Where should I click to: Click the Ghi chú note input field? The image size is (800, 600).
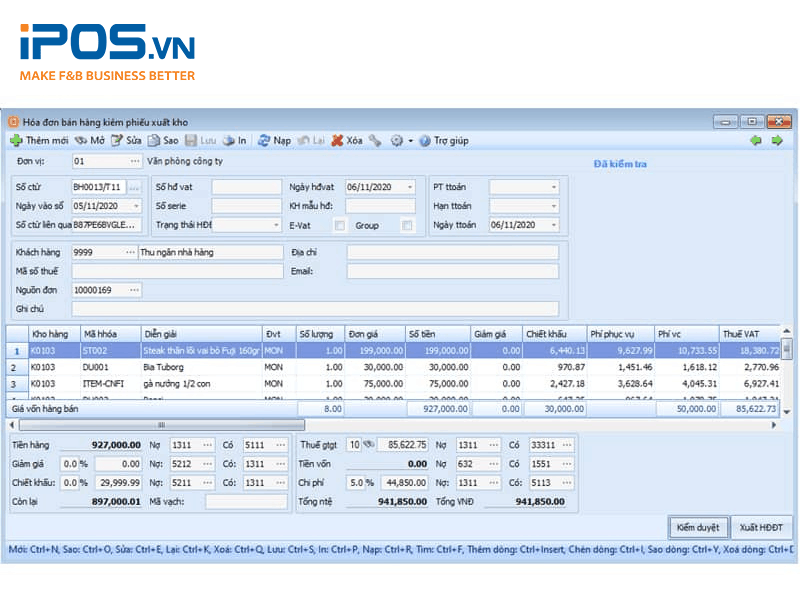pyautogui.click(x=315, y=309)
